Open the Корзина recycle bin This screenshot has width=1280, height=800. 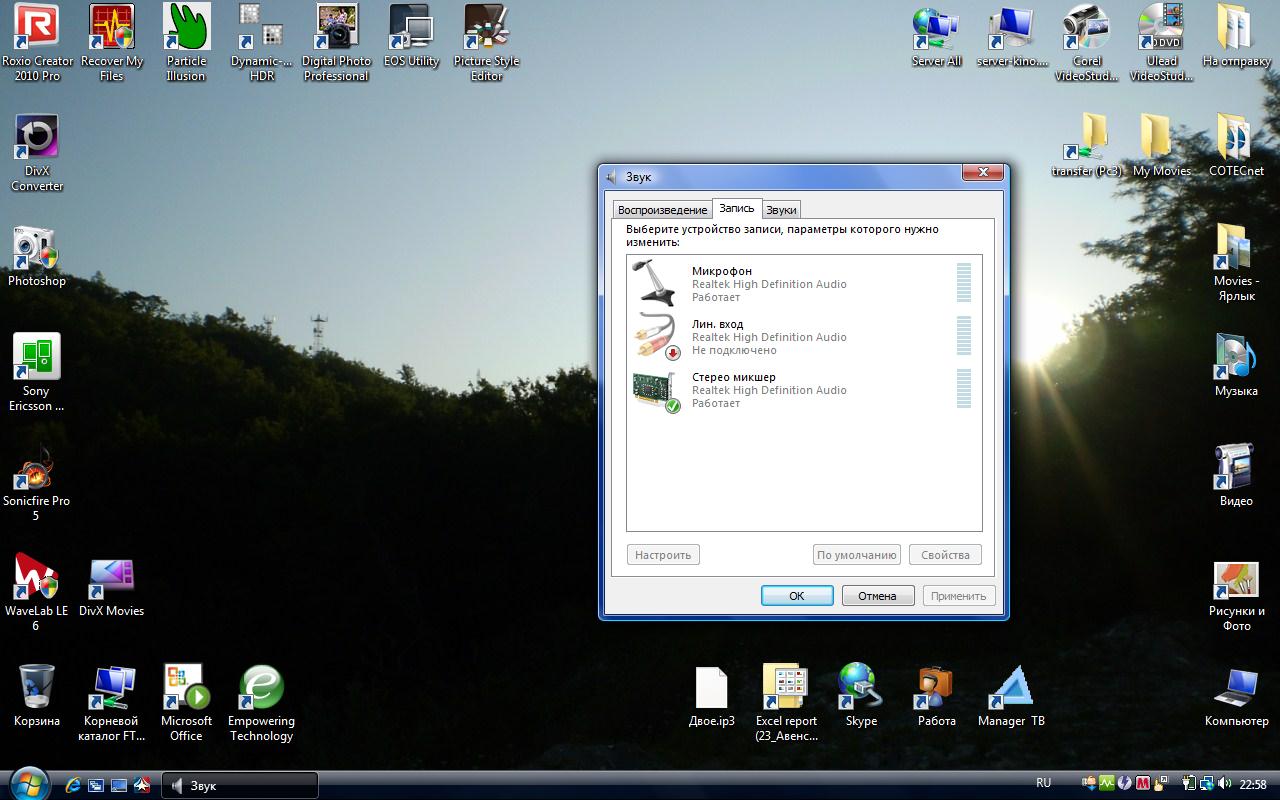37,695
